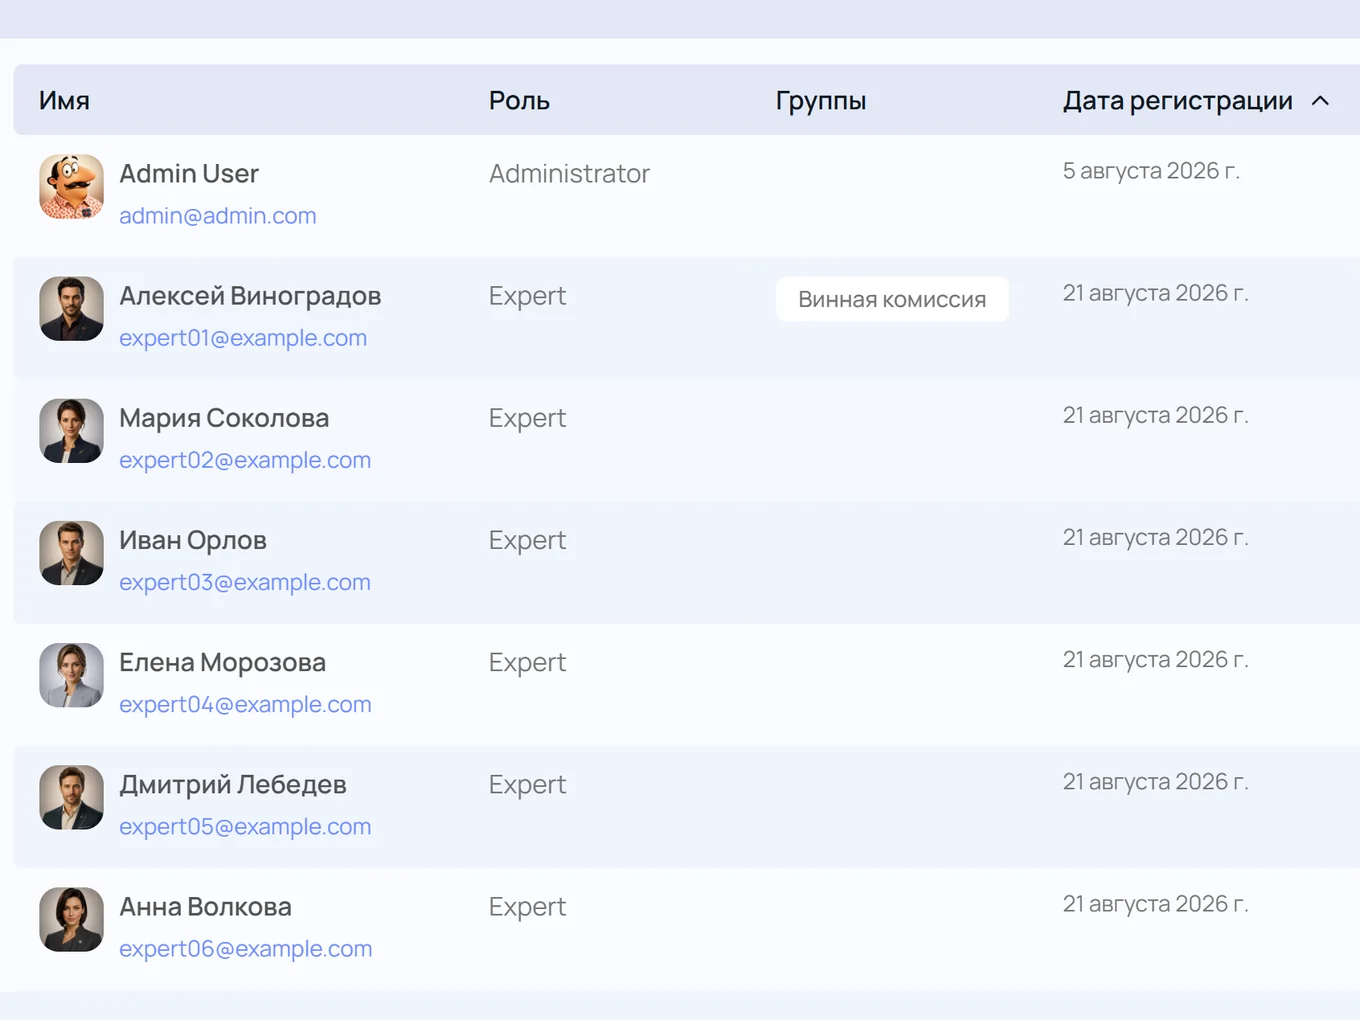1360x1020 pixels.
Task: Open email link expert01@example.com
Action: point(243,338)
